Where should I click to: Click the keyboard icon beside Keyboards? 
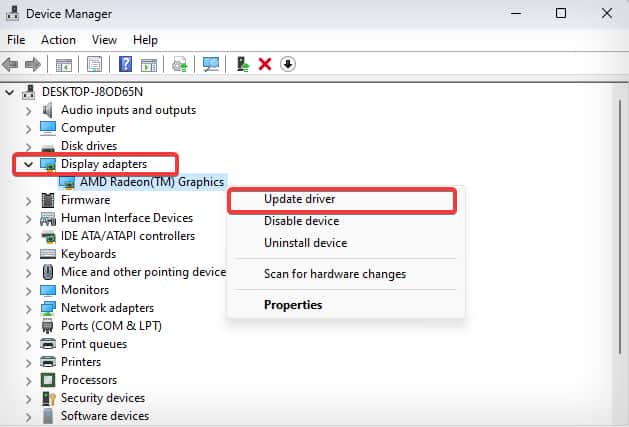click(48, 254)
